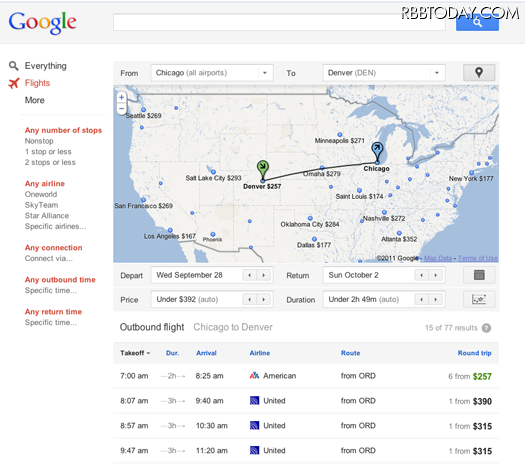Click the Minneapolis $271 map dot
Viewport: 525px width, 468px height.
[x=340, y=135]
